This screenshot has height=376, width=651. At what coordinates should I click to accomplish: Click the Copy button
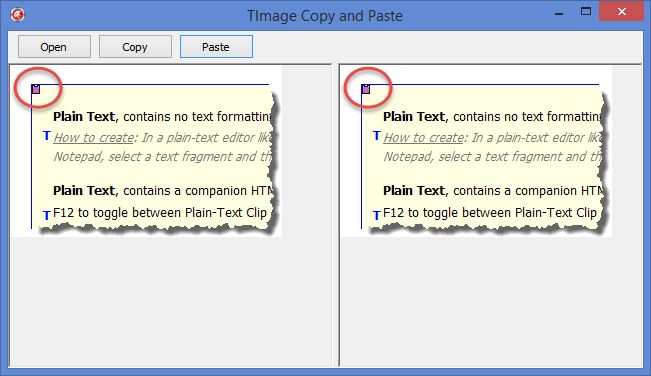tap(135, 47)
